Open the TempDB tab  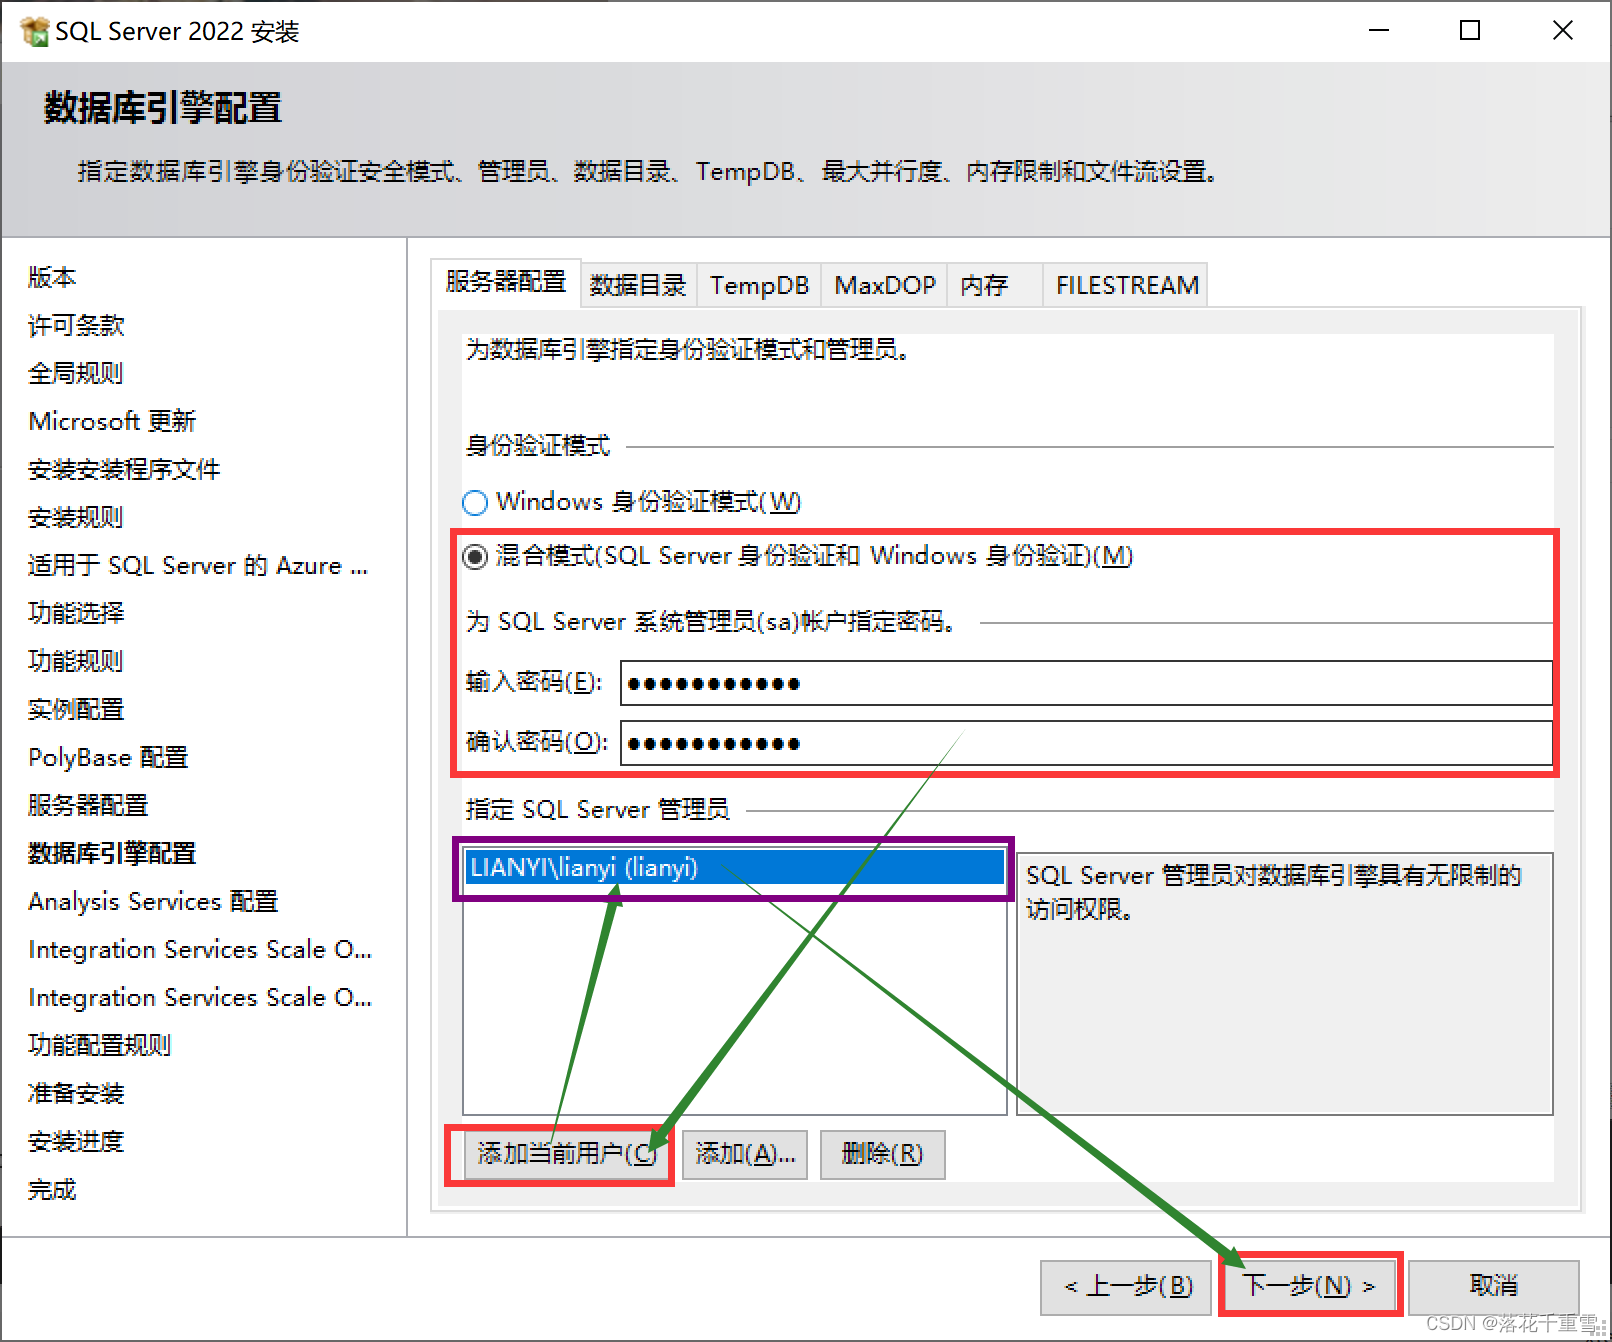759,285
